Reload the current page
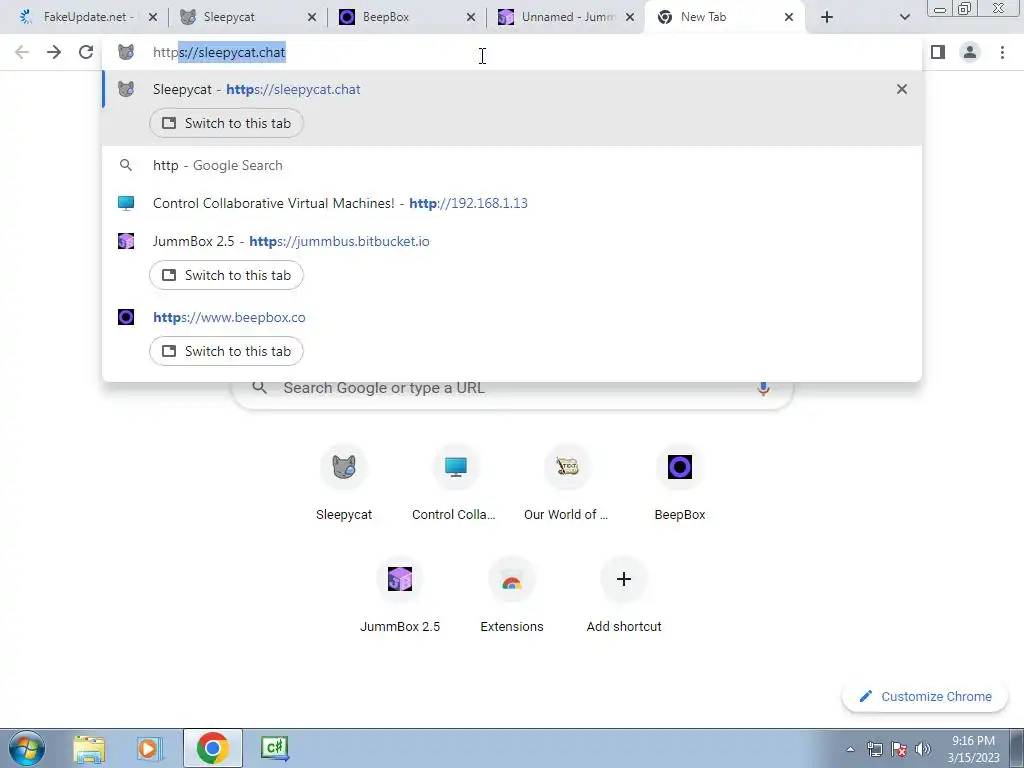The image size is (1024, 768). point(86,52)
